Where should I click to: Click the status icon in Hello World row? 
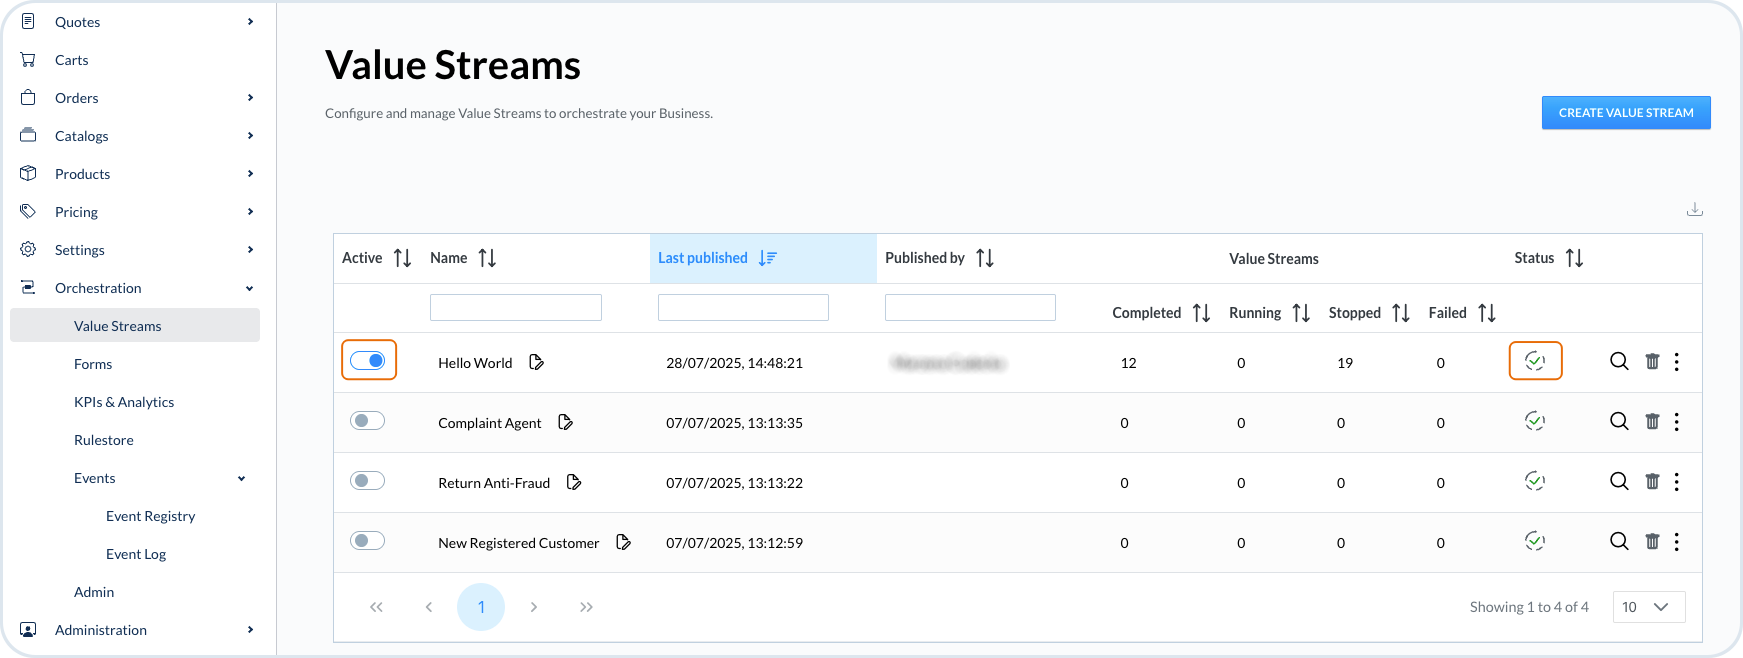pyautogui.click(x=1535, y=361)
